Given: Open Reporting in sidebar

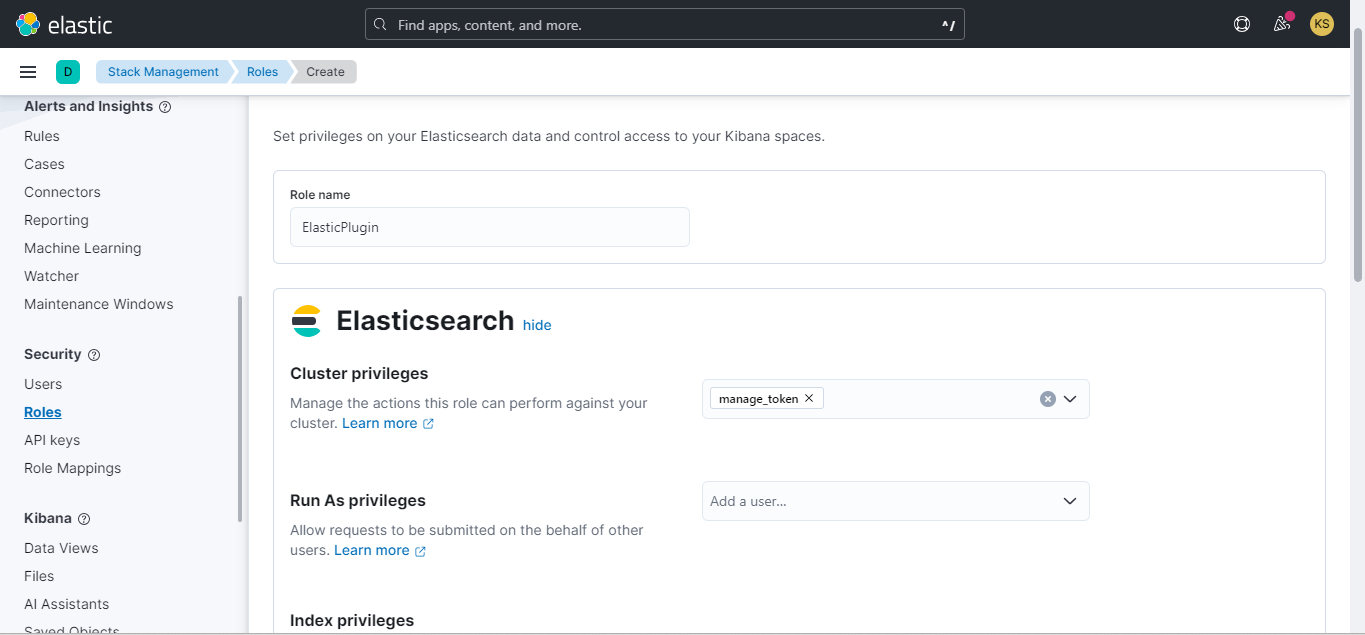Looking at the screenshot, I should pyautogui.click(x=56, y=220).
